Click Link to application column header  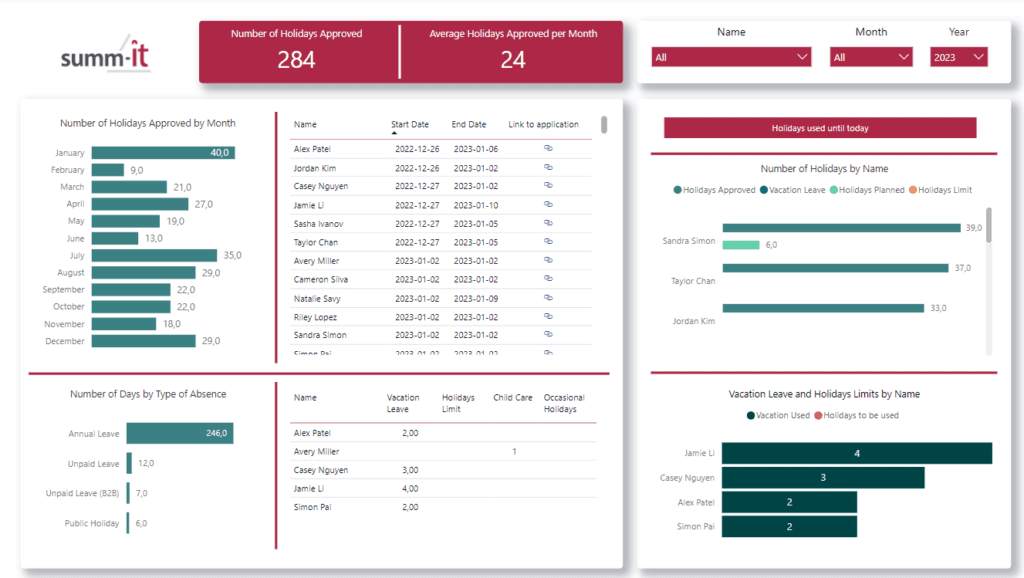coord(543,124)
